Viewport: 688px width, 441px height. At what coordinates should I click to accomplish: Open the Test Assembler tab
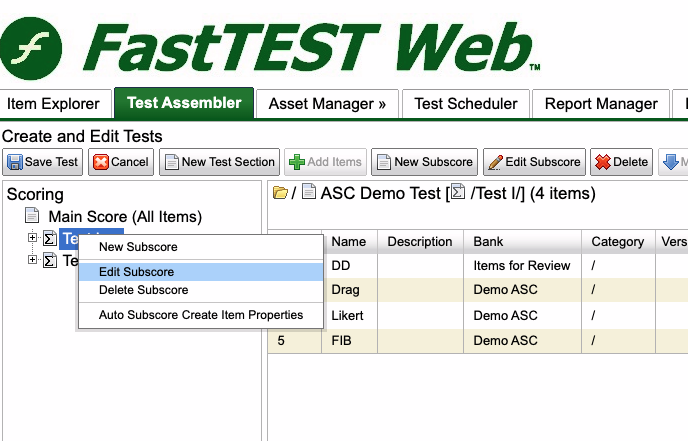184,103
